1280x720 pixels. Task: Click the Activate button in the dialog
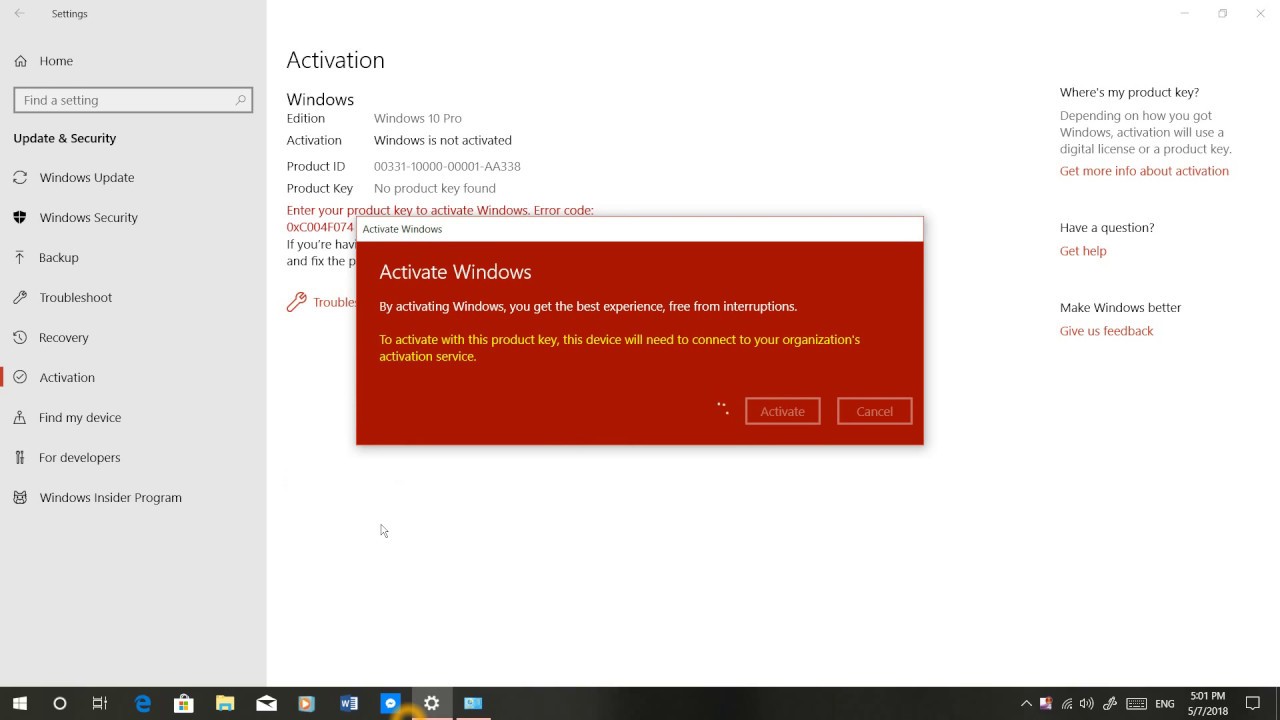click(783, 412)
